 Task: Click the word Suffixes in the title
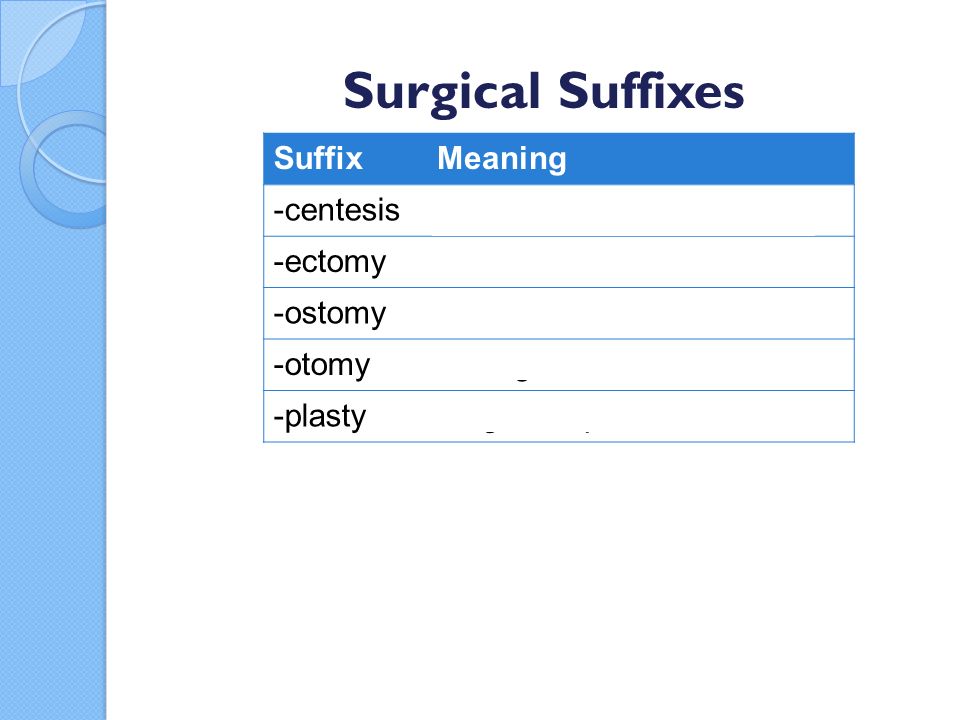point(651,91)
